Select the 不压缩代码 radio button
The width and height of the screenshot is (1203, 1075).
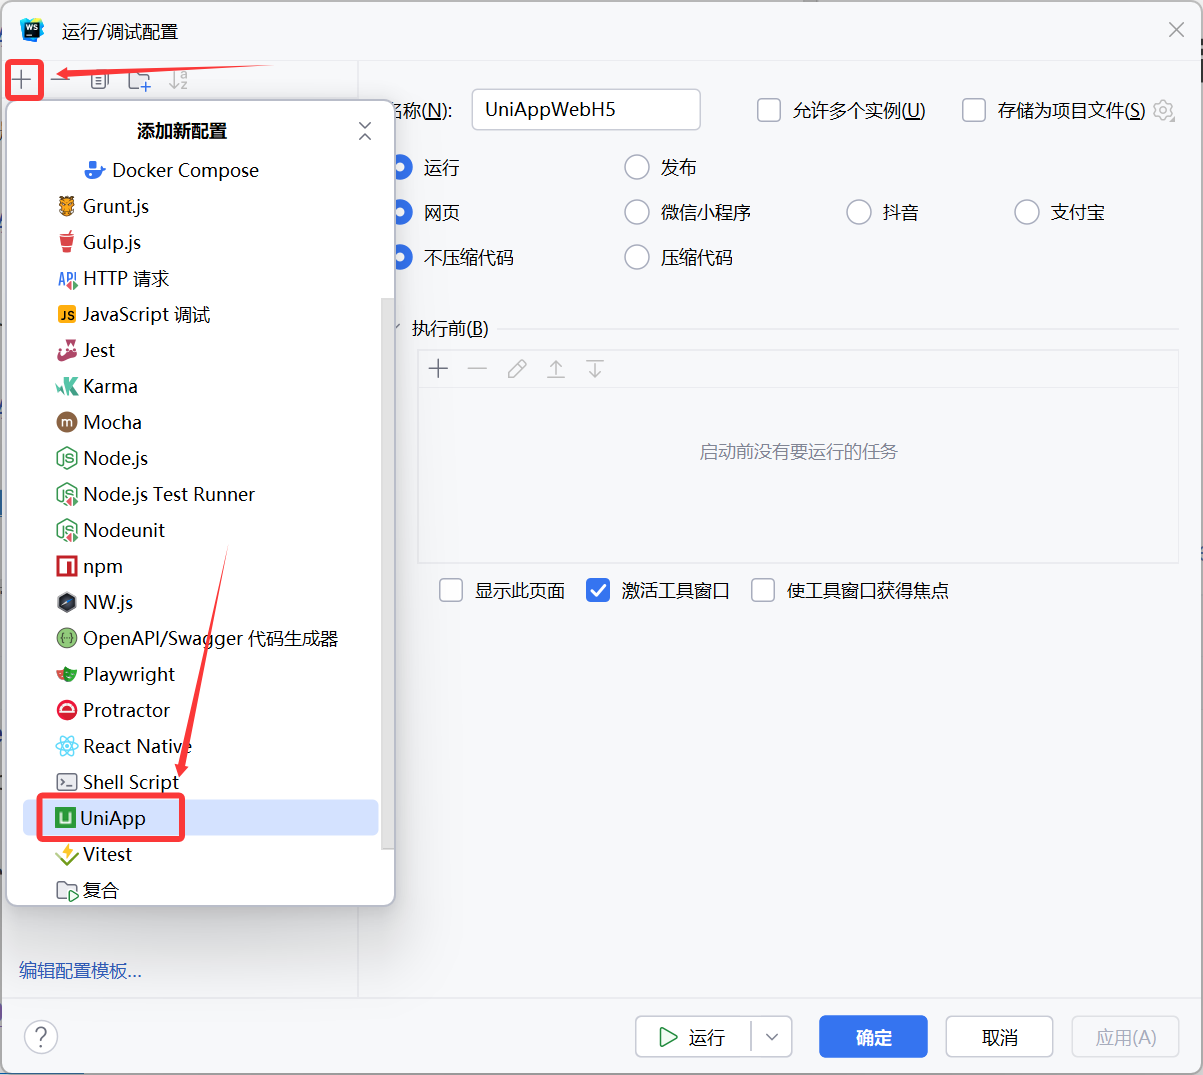(x=402, y=257)
